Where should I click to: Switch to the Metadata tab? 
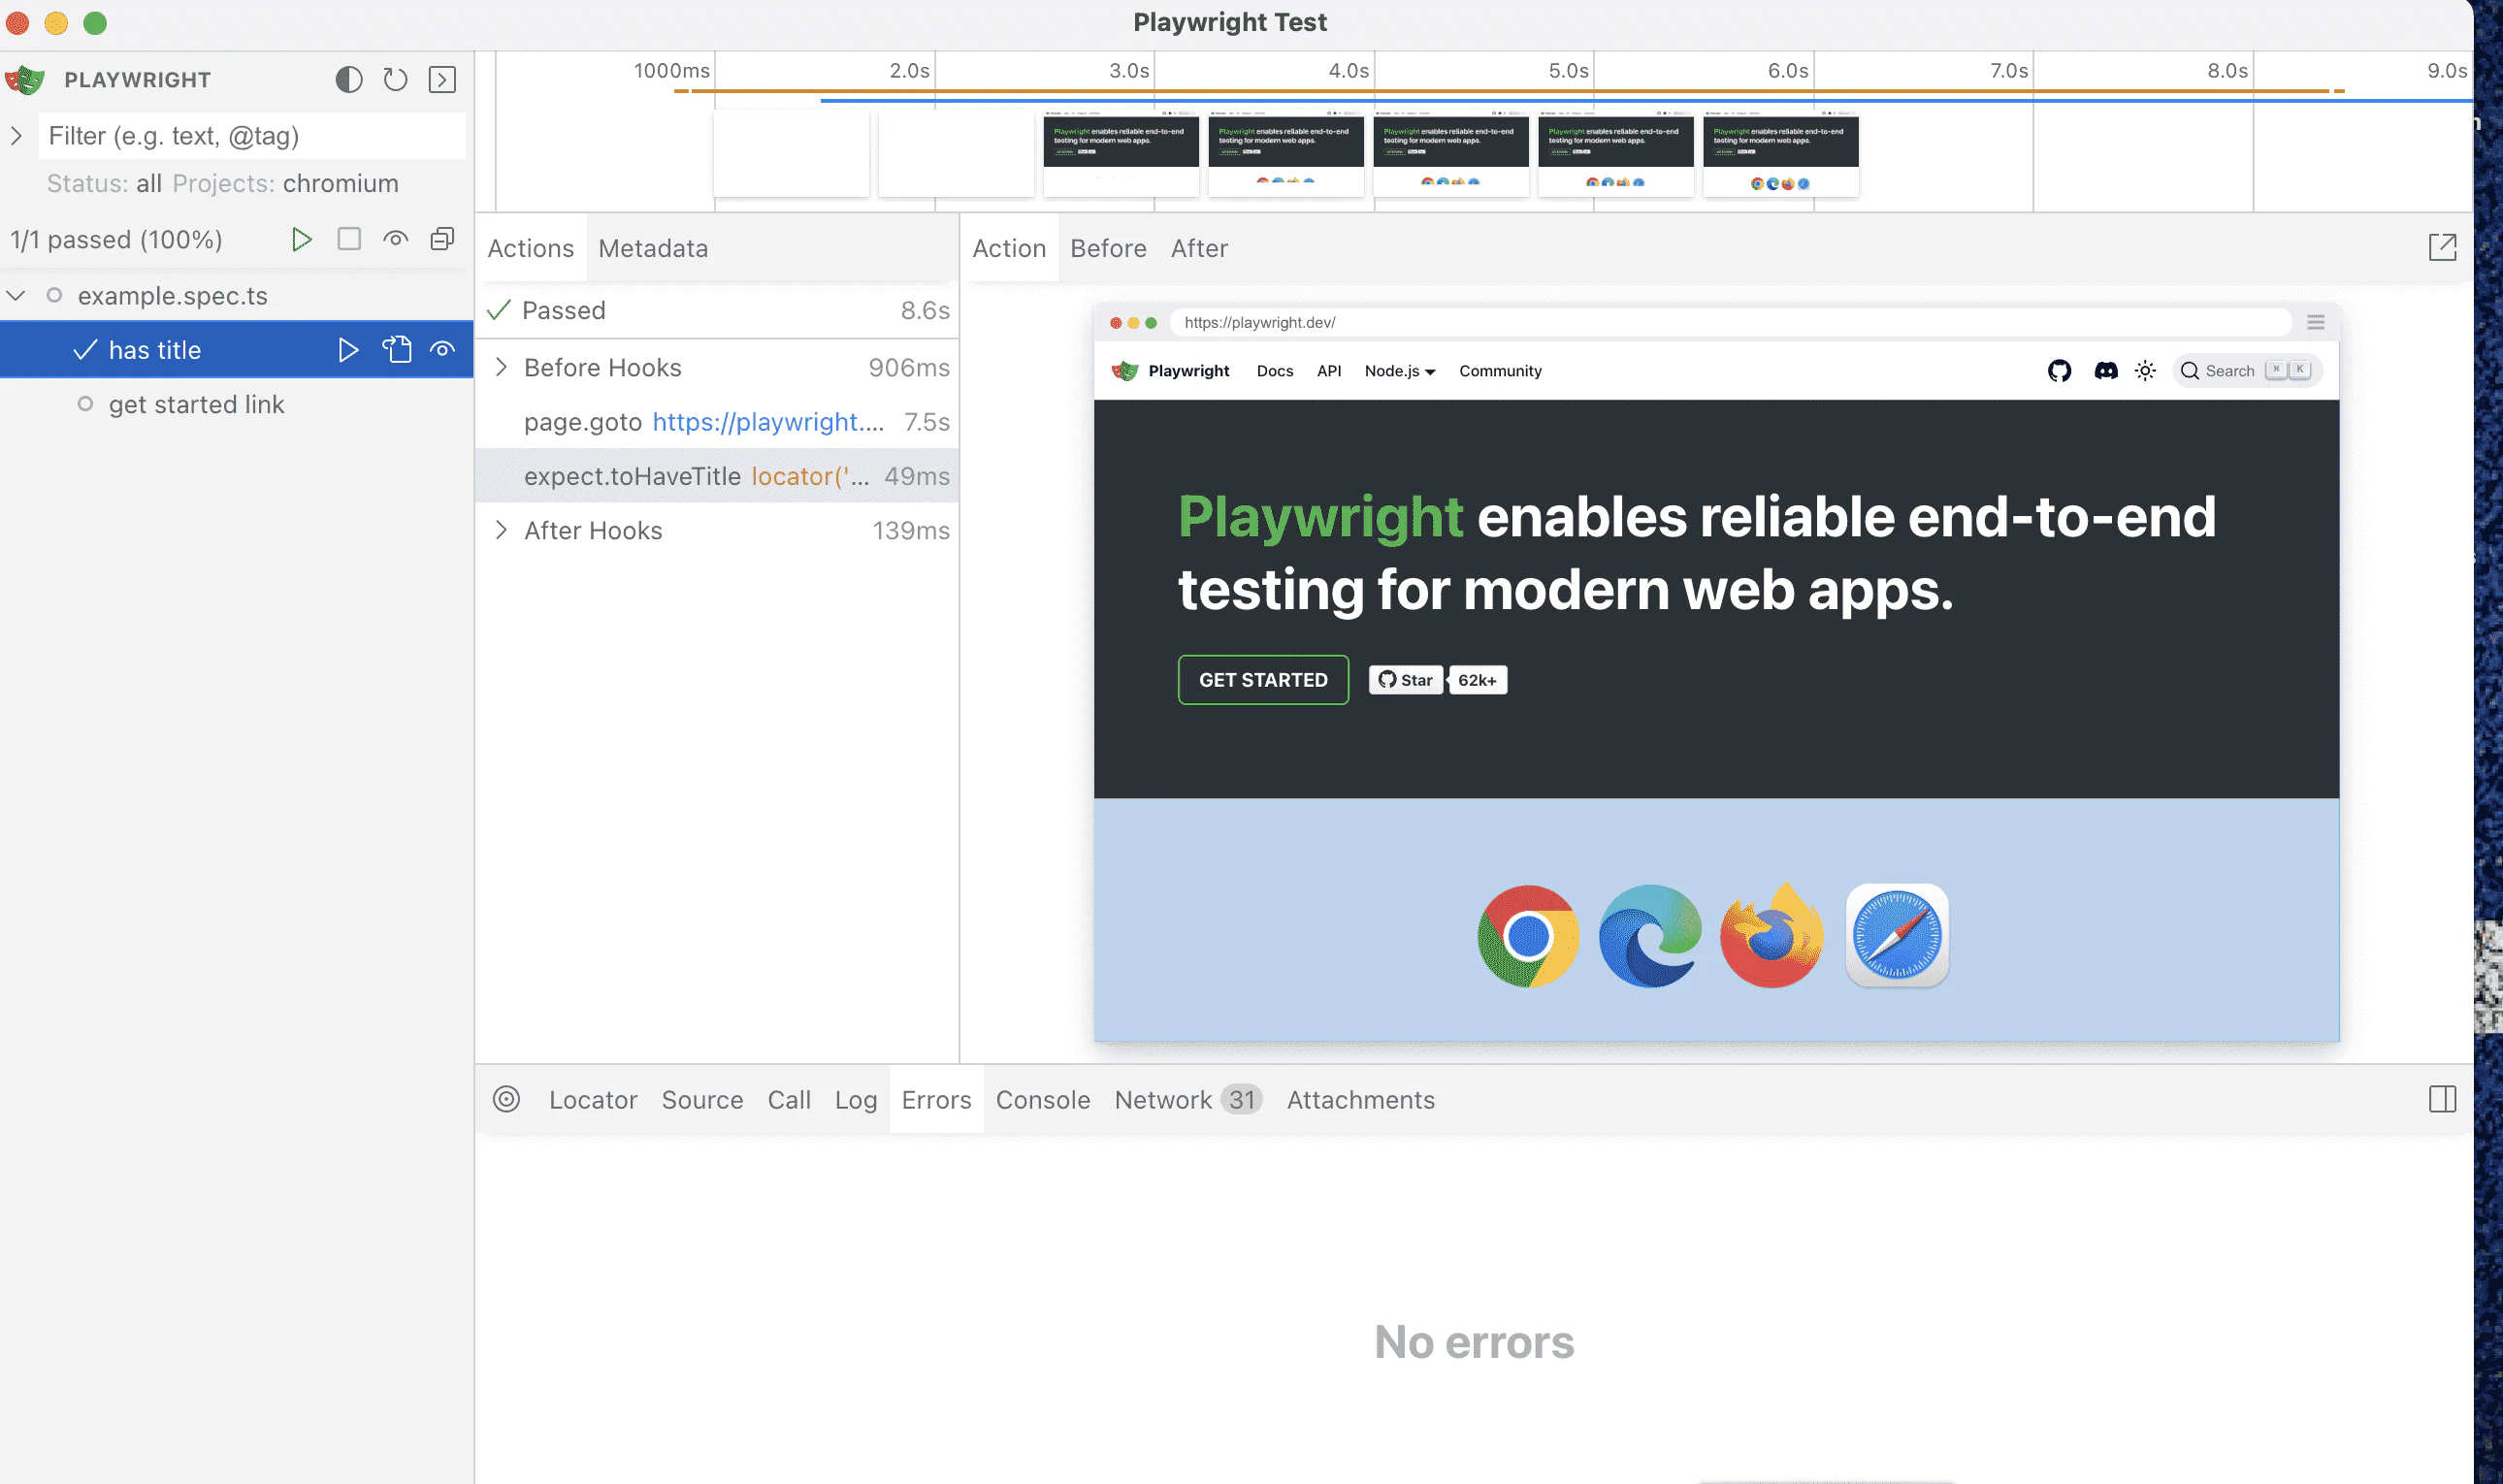pyautogui.click(x=652, y=248)
